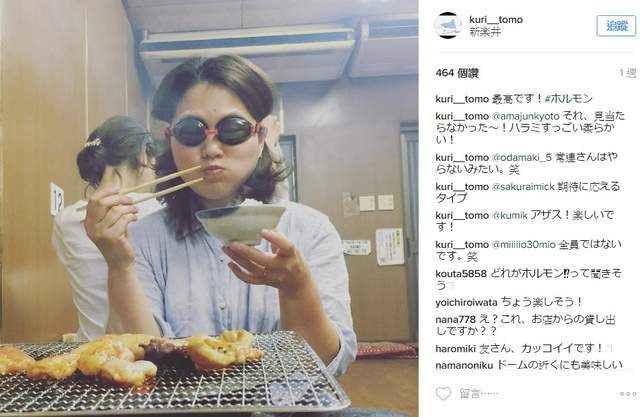Open commenter namanoniku's profile
The height and width of the screenshot is (417, 640).
464,365
